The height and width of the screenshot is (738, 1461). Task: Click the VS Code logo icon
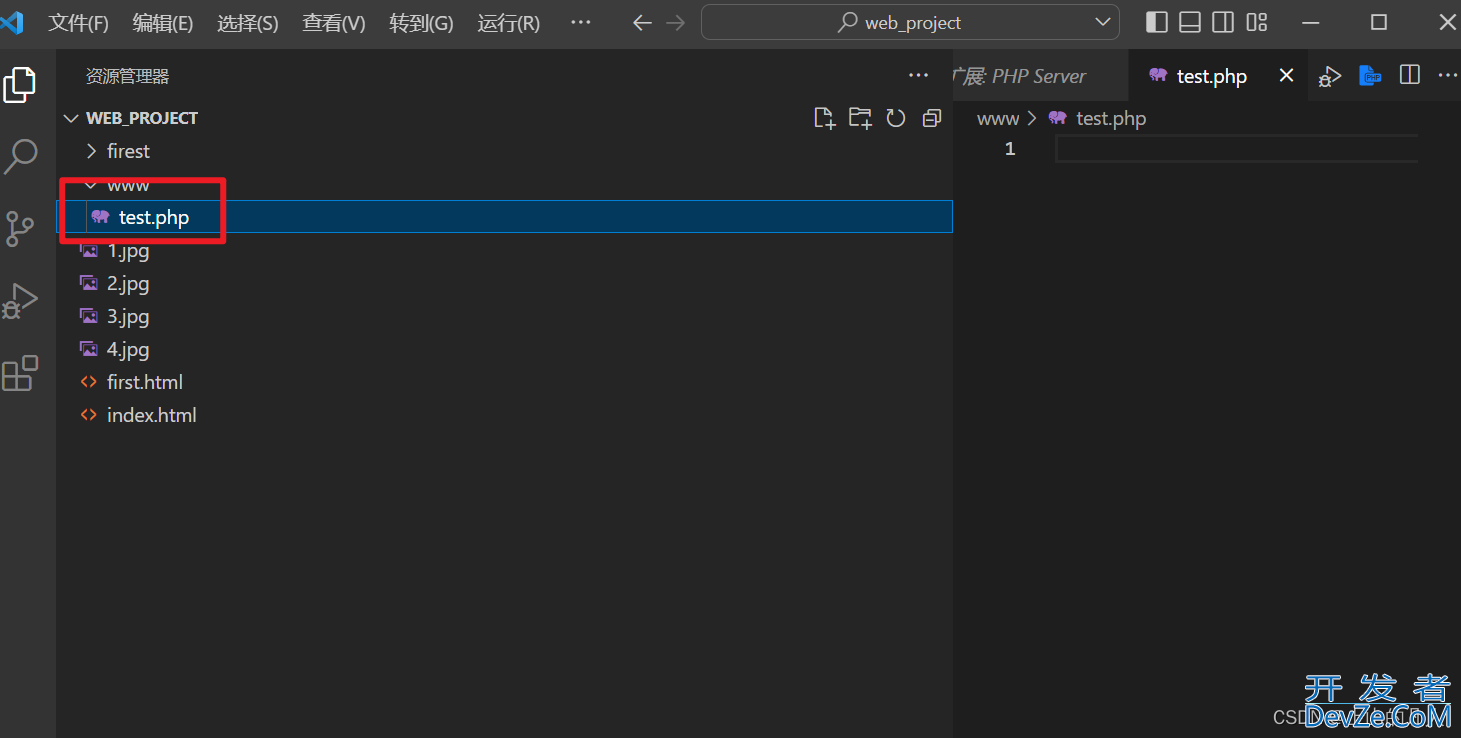[x=11, y=22]
